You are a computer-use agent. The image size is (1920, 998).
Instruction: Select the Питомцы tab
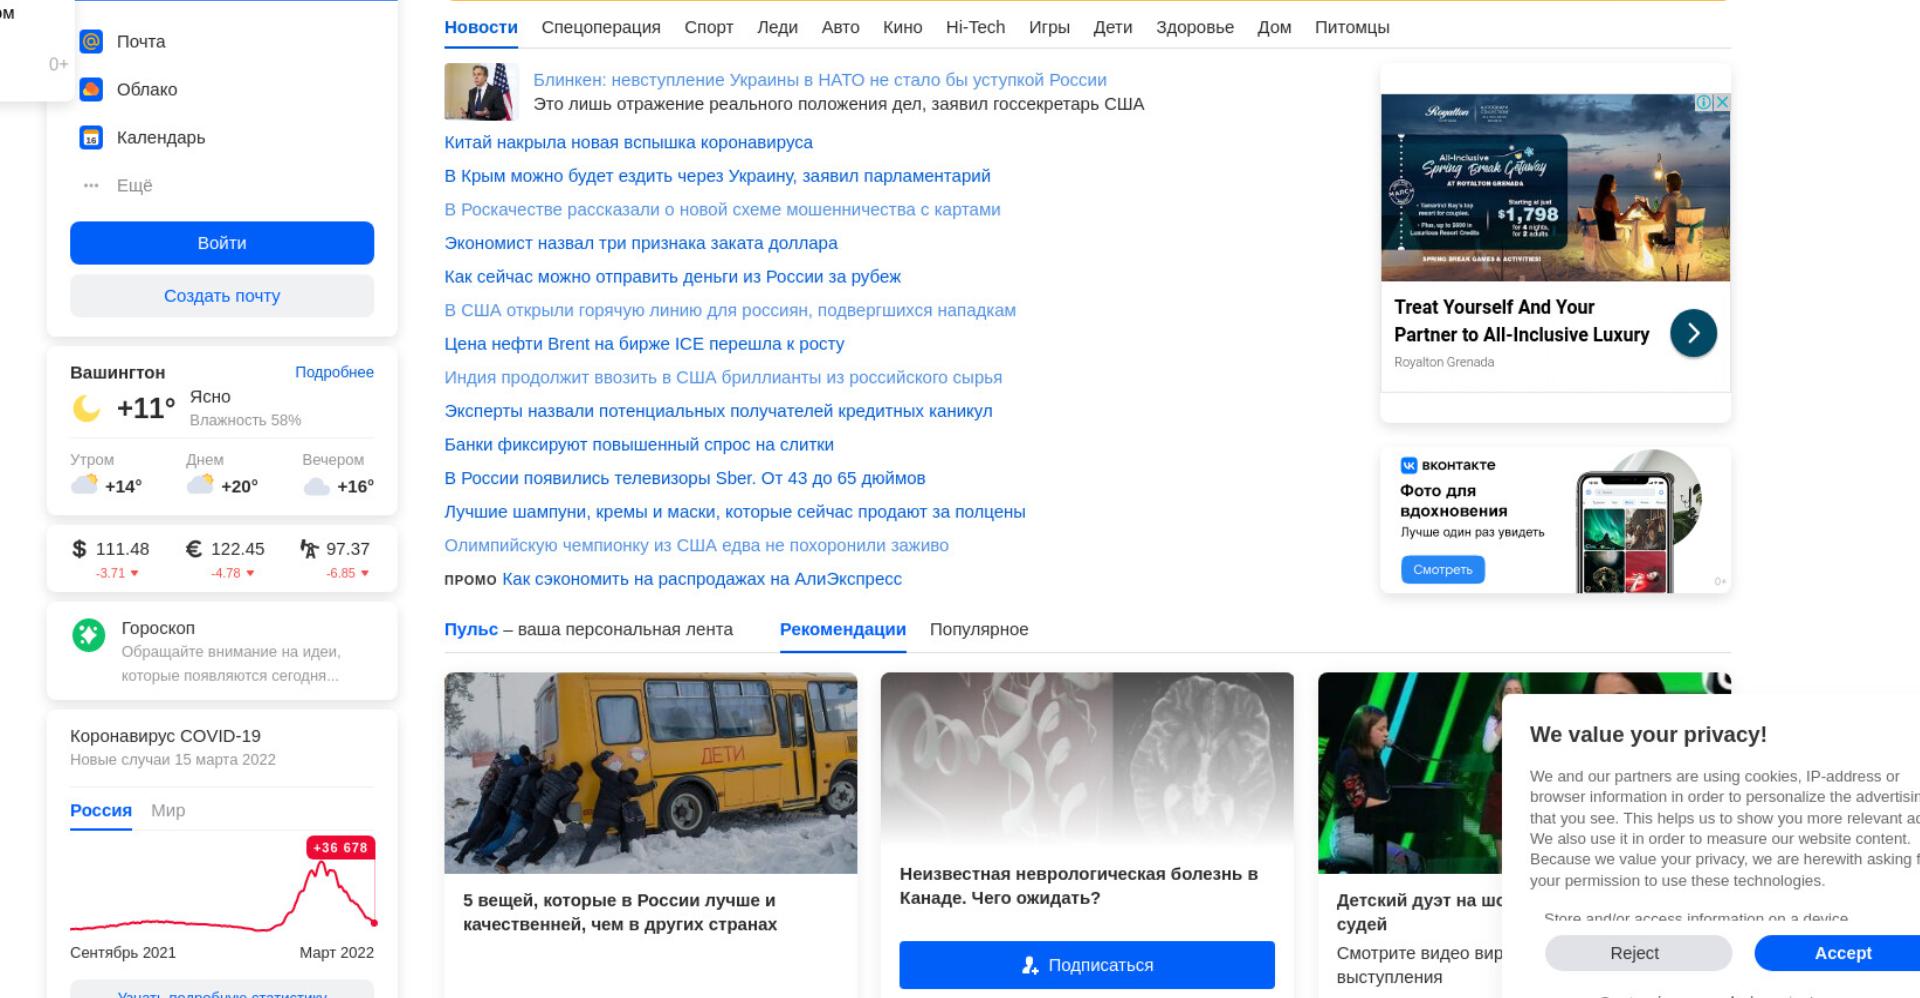click(1352, 27)
